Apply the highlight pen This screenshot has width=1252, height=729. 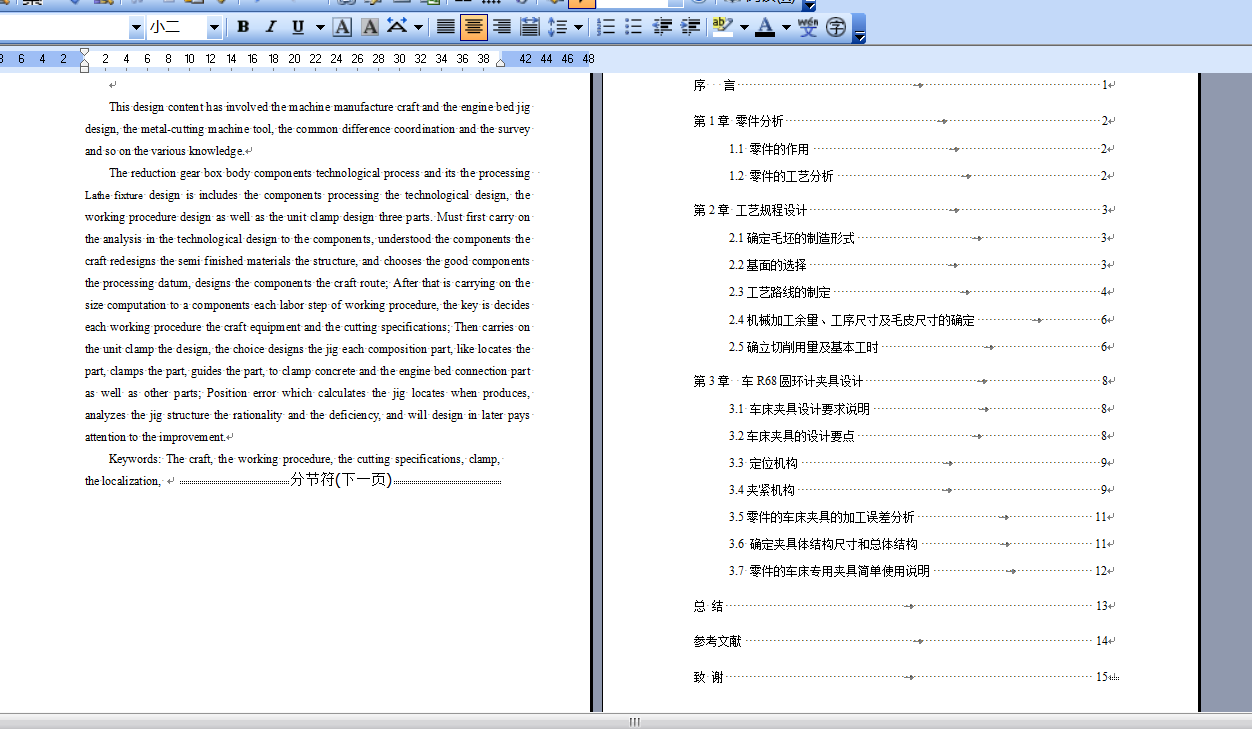tap(723, 27)
